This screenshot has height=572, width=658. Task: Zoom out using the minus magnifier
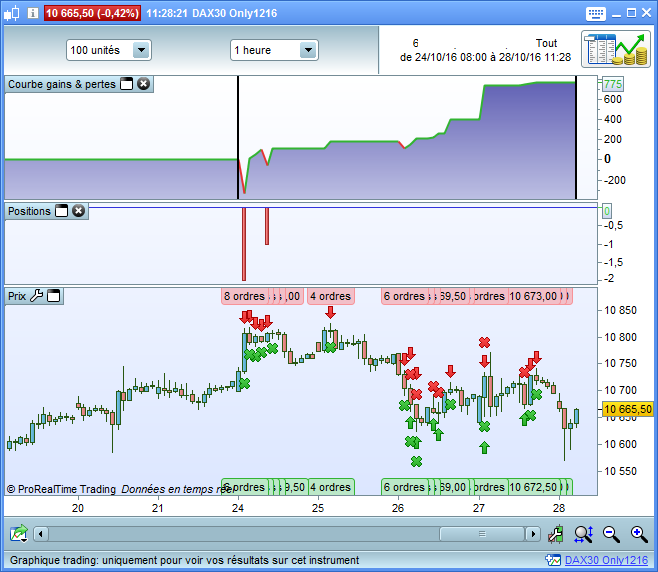tap(611, 534)
